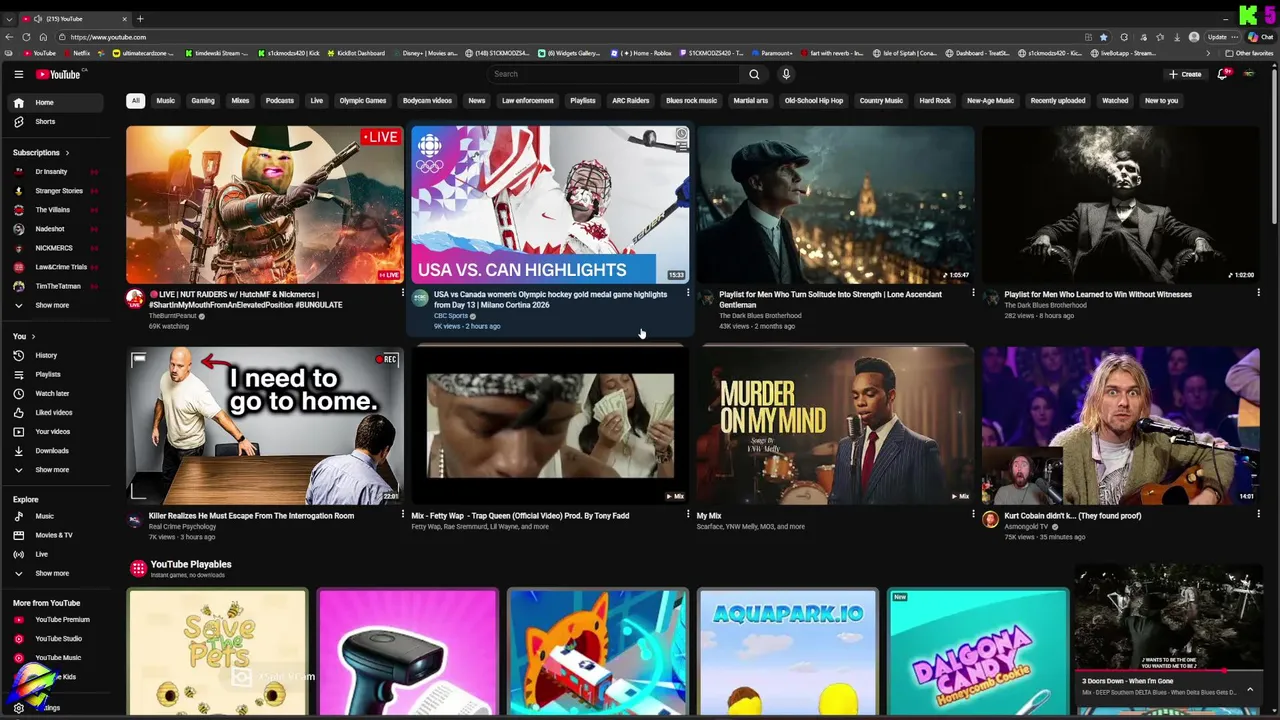Open the YouTube hamburger guide menu
1280x720 pixels.
tap(18, 74)
